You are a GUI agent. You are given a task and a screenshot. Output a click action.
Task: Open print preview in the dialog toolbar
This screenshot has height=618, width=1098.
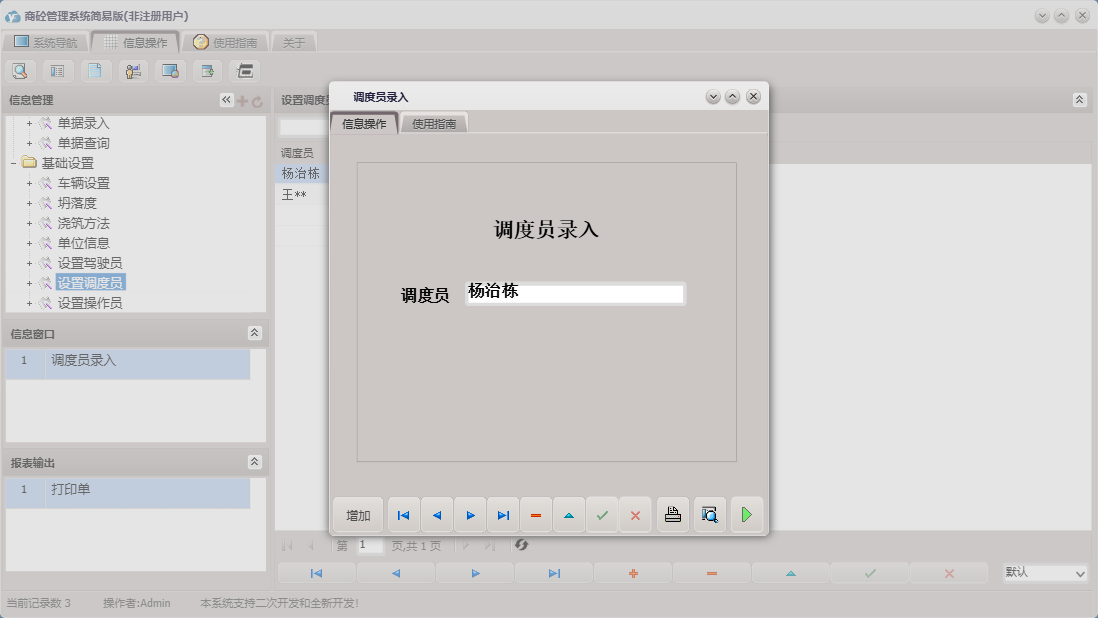pos(710,514)
